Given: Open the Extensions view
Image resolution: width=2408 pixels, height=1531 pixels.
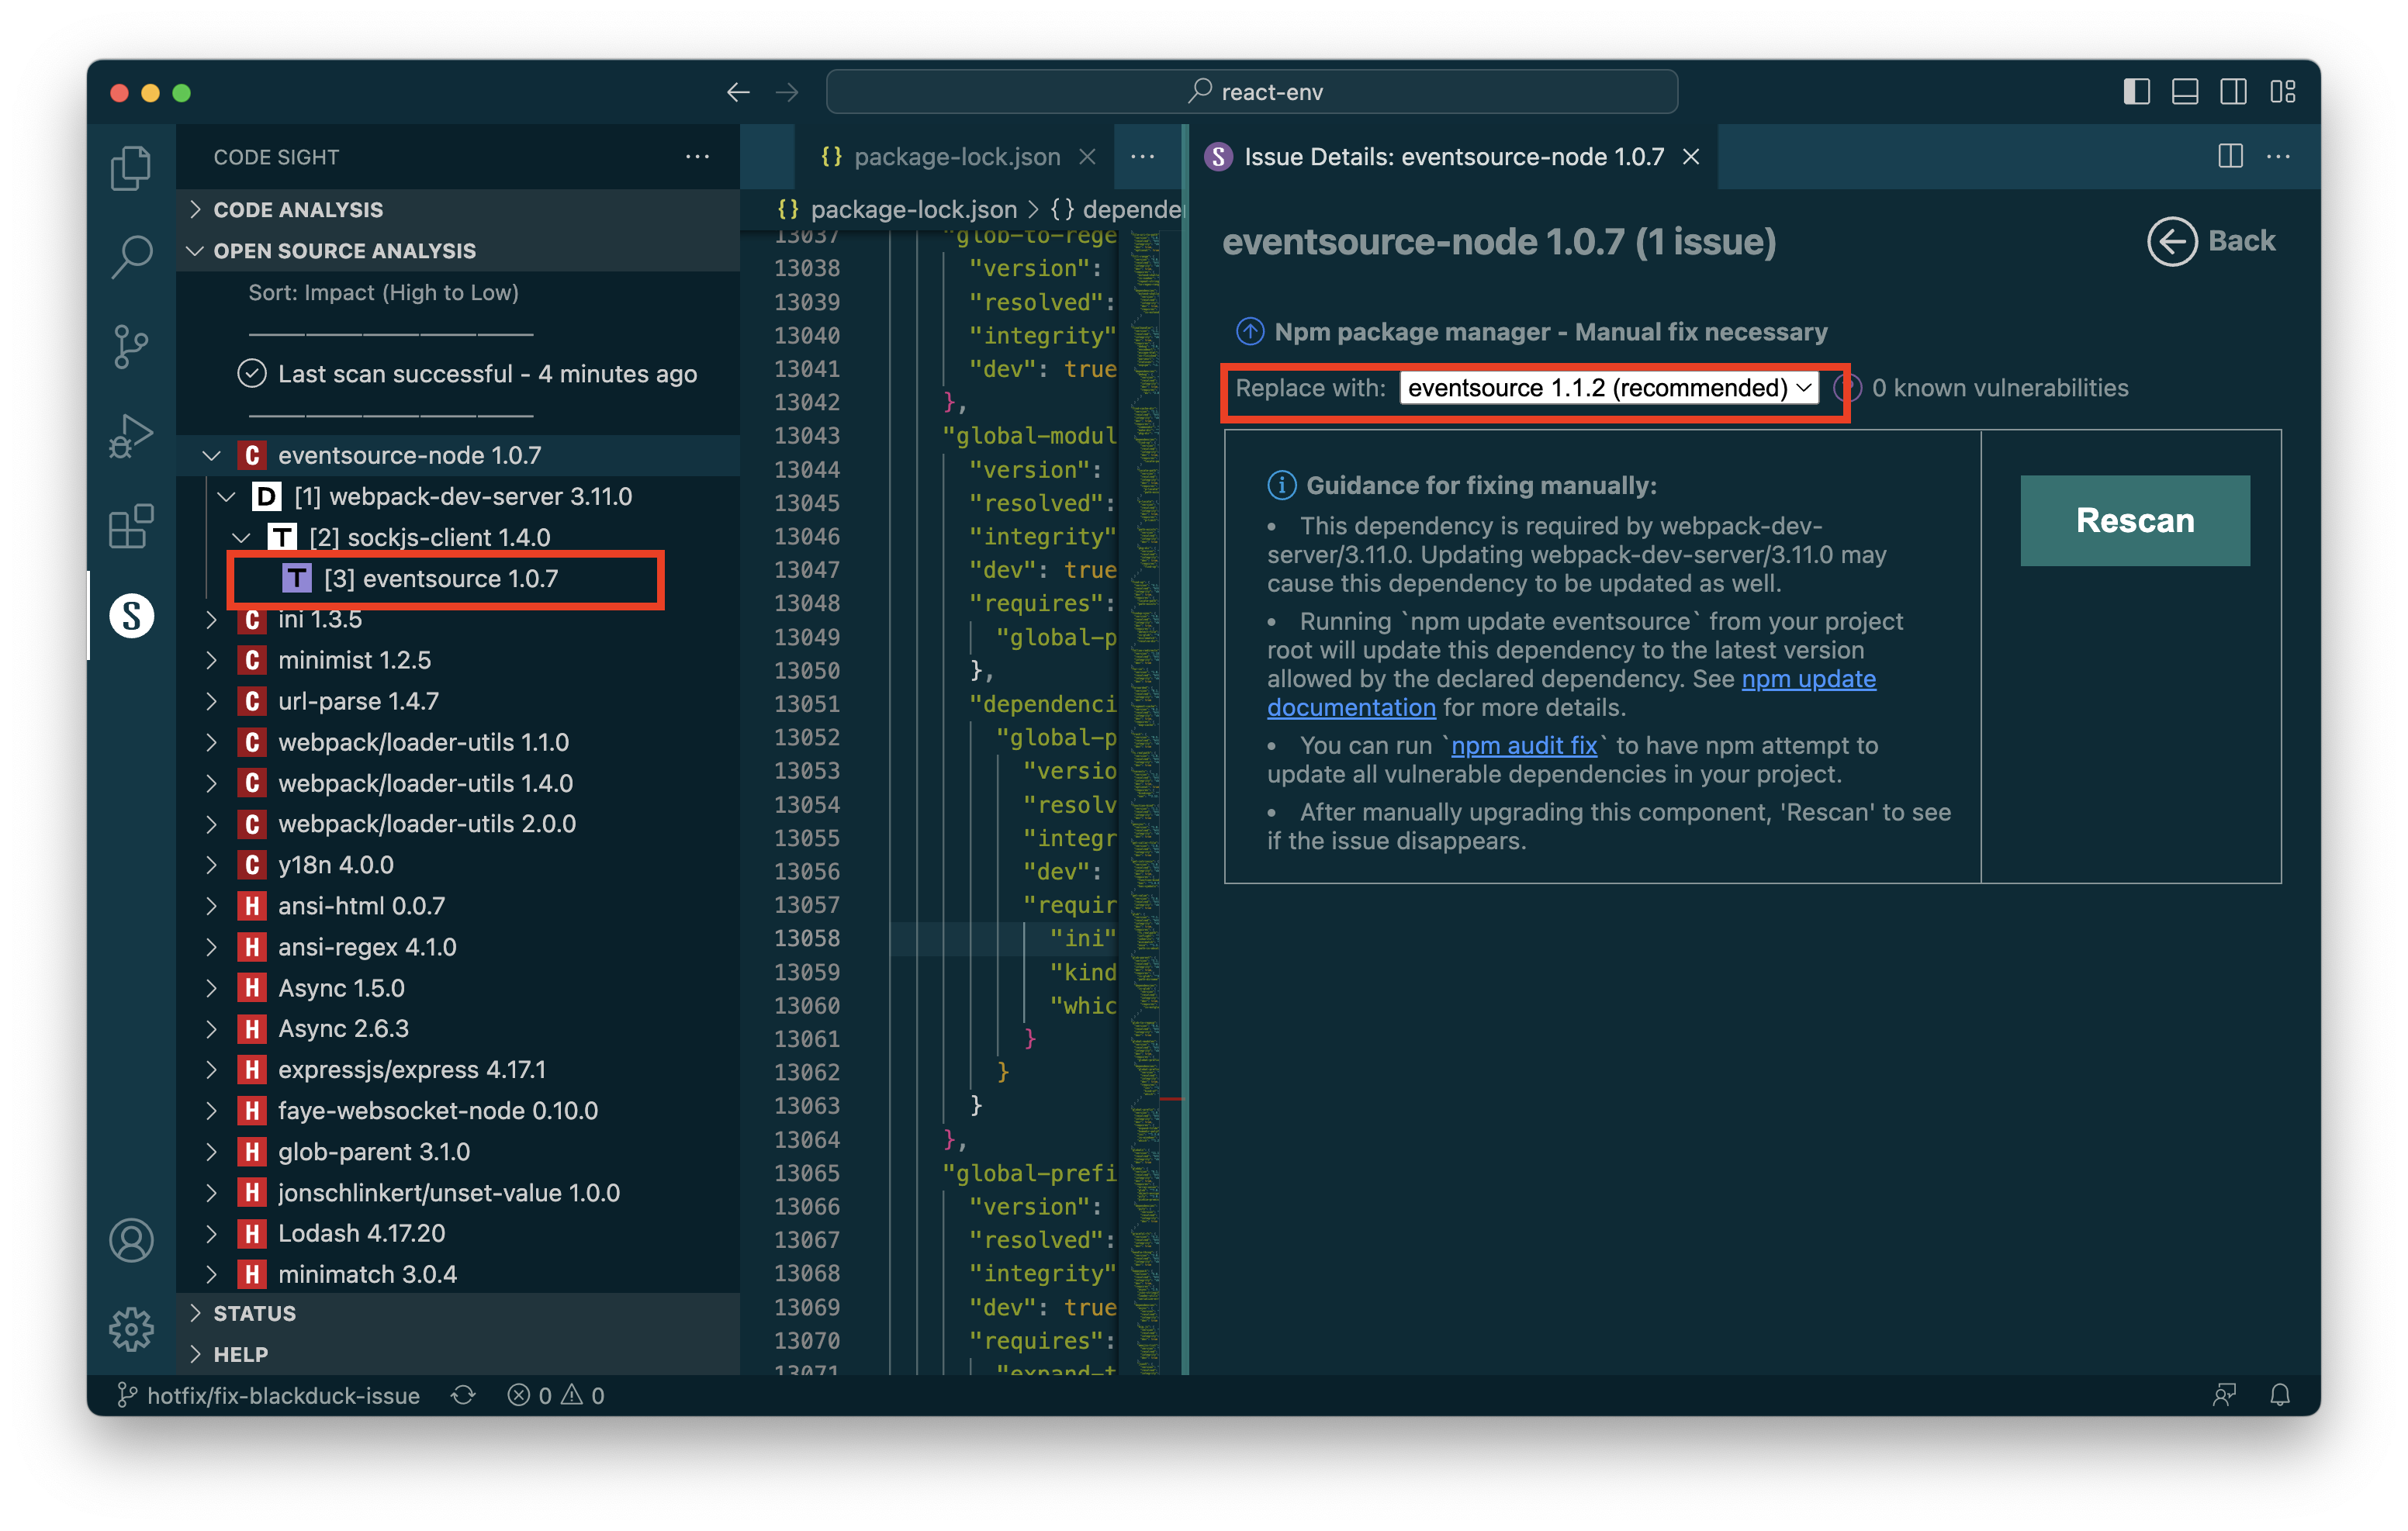Looking at the screenshot, I should (x=131, y=526).
